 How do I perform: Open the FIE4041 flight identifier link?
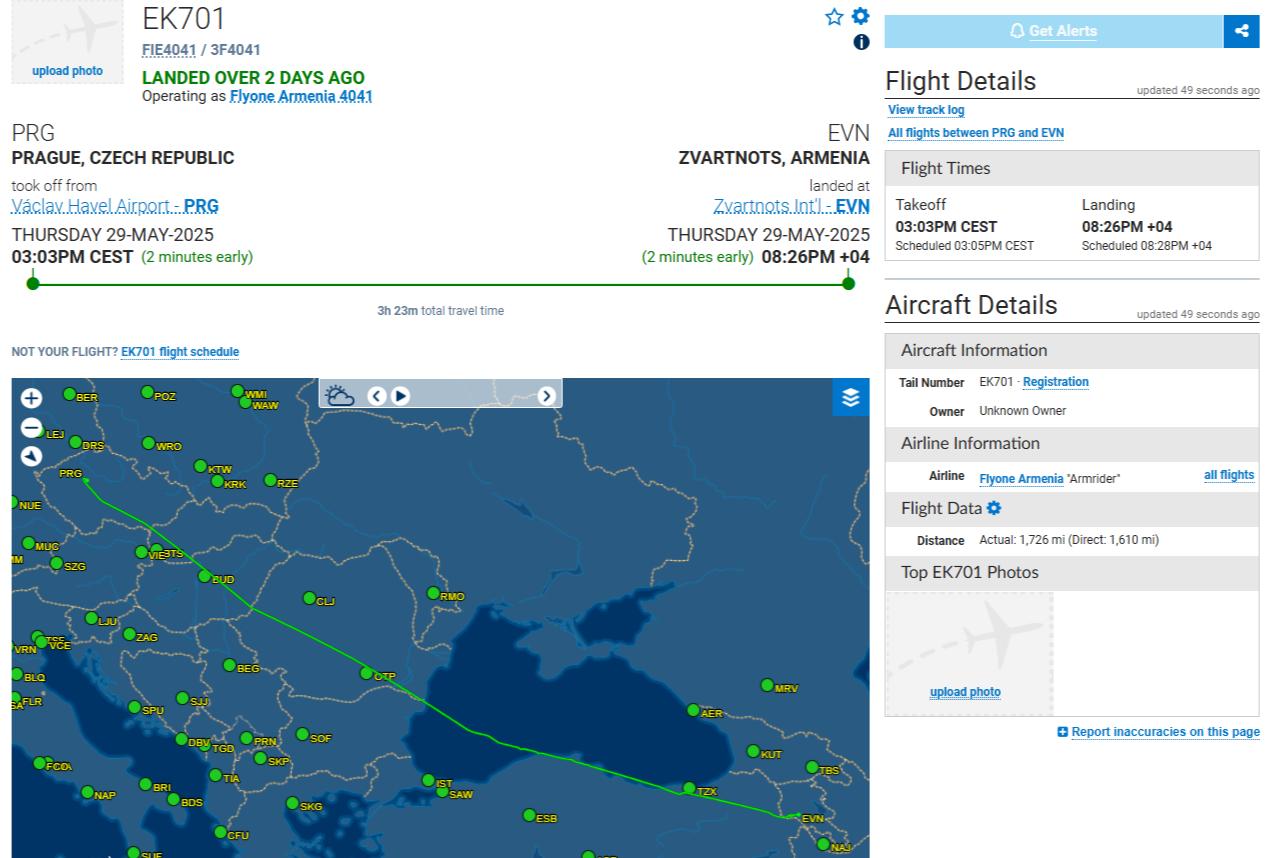pos(169,49)
